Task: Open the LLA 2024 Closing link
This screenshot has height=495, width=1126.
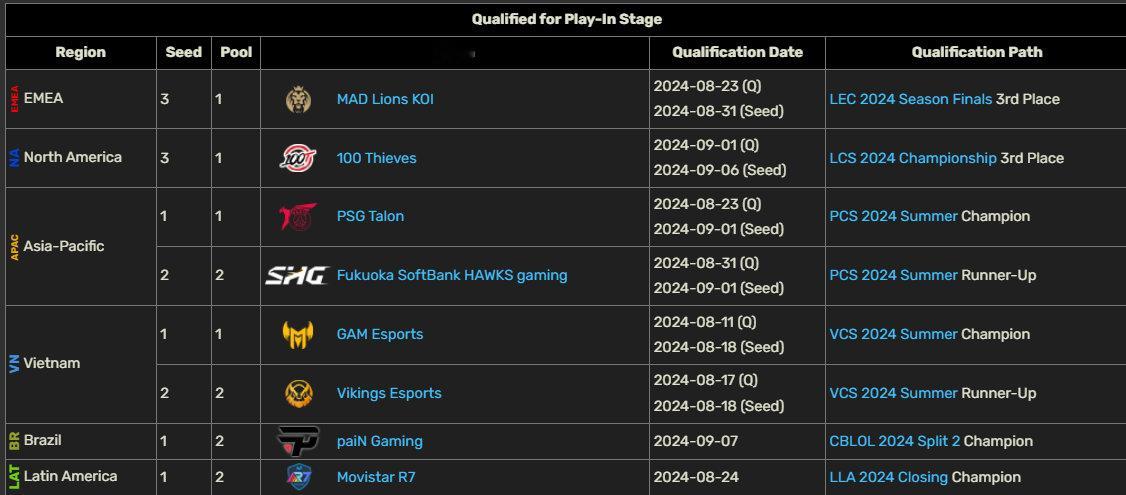Action: [x=888, y=477]
